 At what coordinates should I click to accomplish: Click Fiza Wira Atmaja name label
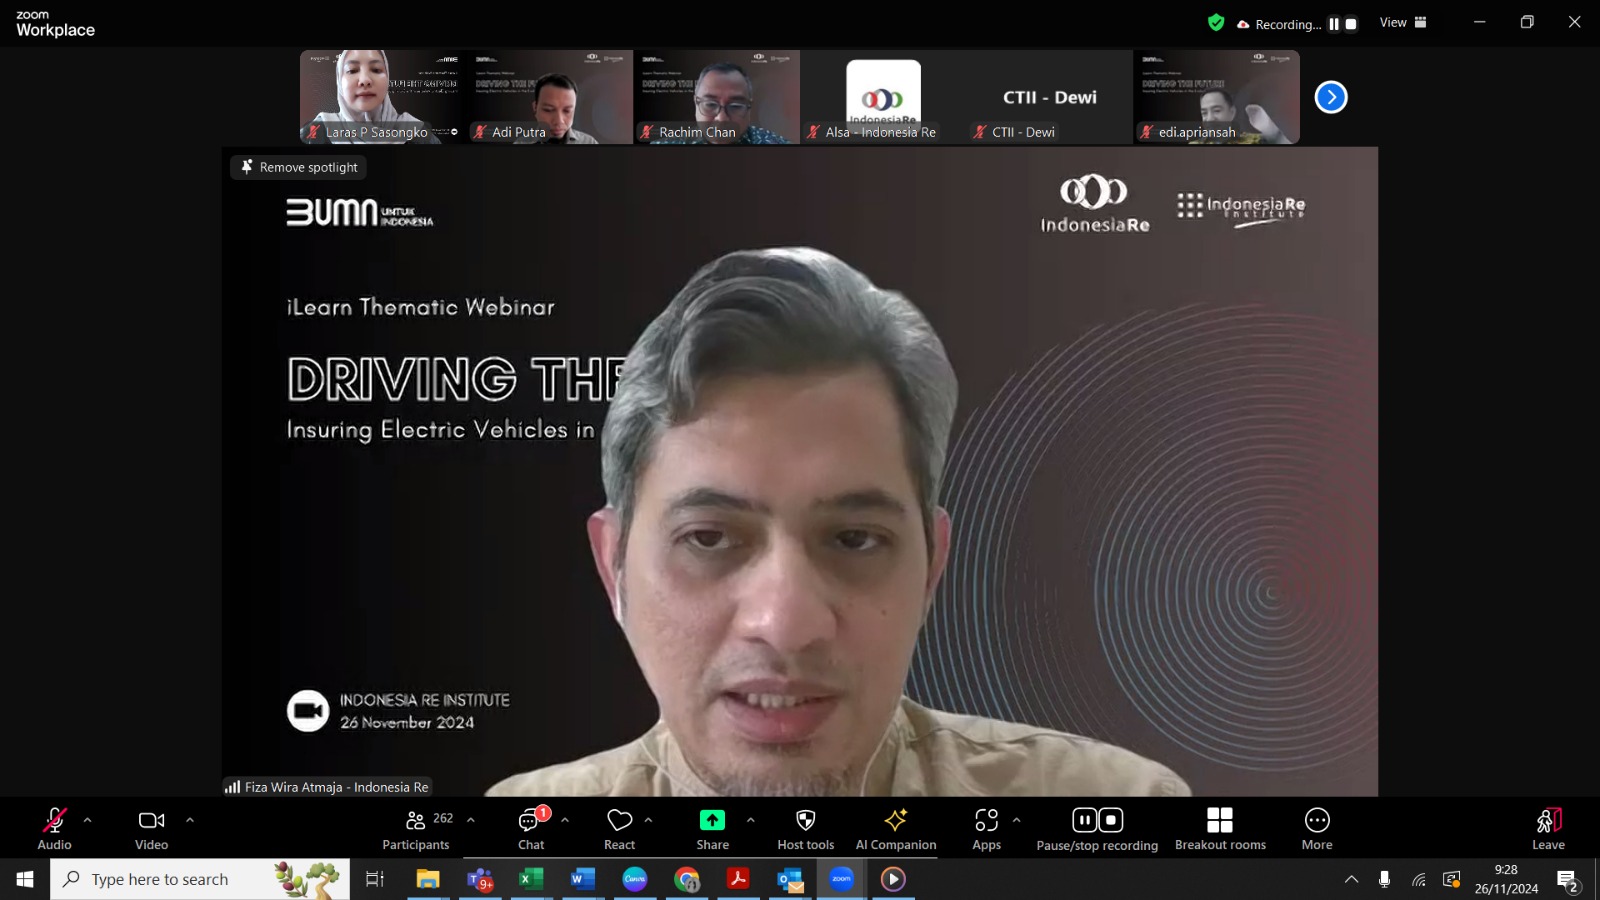pos(328,787)
